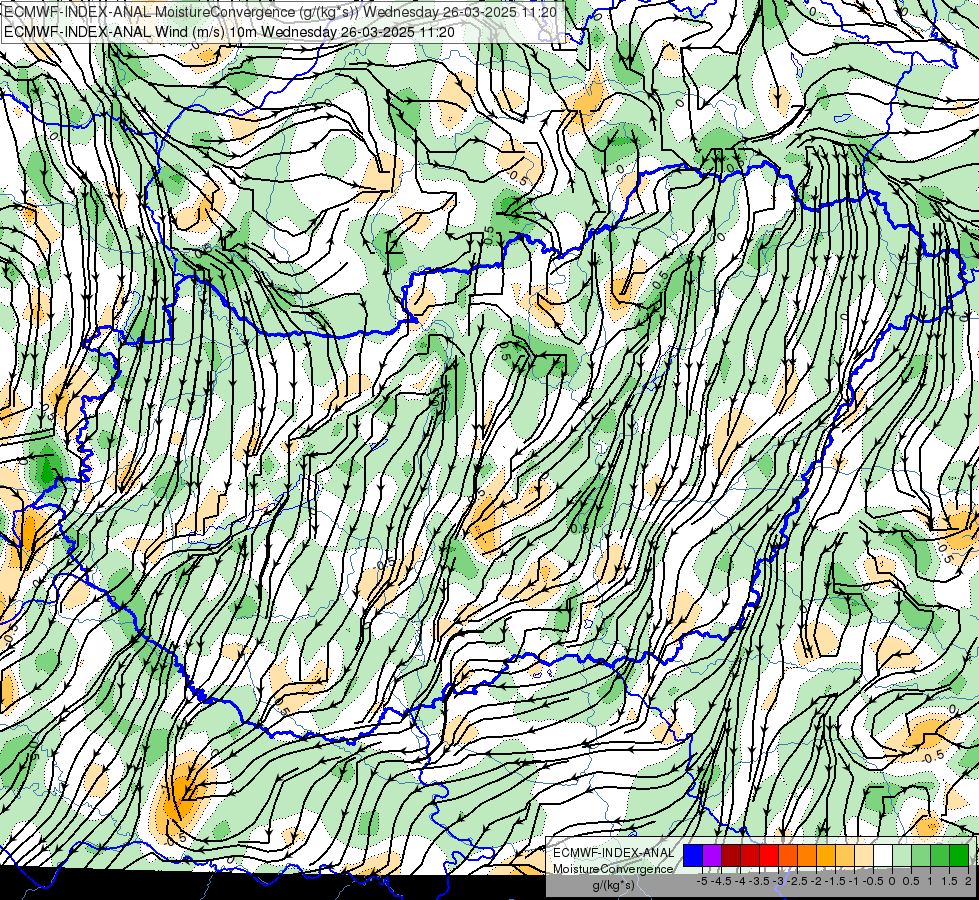The image size is (979, 900).
Task: Click the legend tick label '1'
Action: point(930,881)
